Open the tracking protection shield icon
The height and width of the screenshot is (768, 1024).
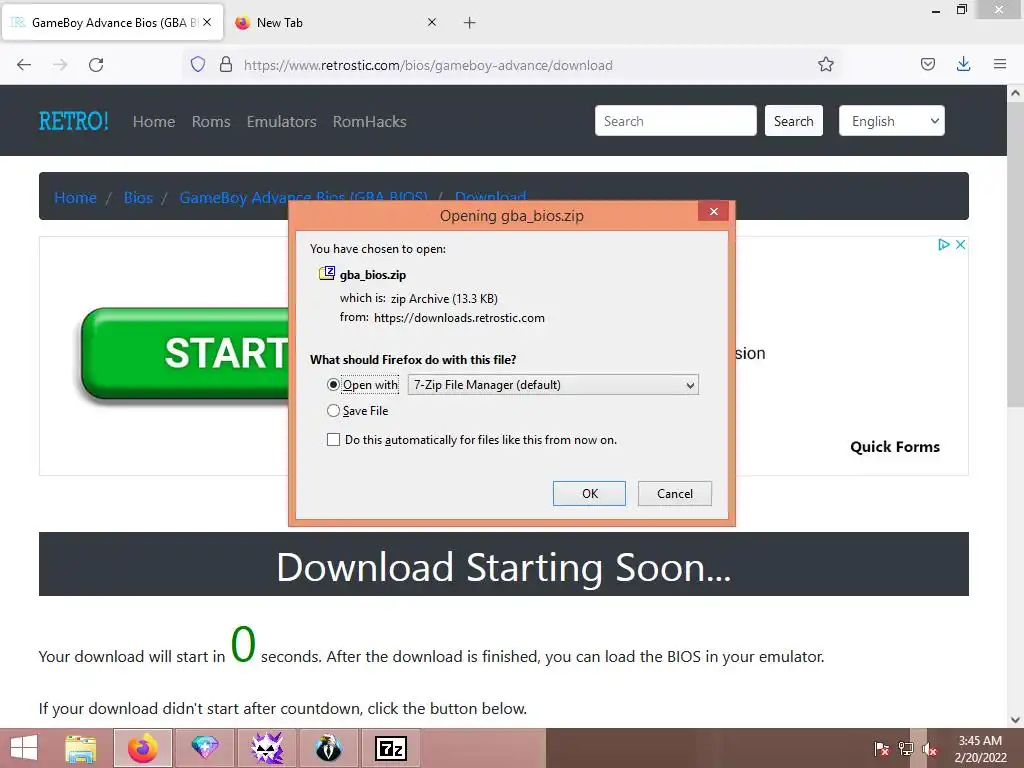coord(198,64)
